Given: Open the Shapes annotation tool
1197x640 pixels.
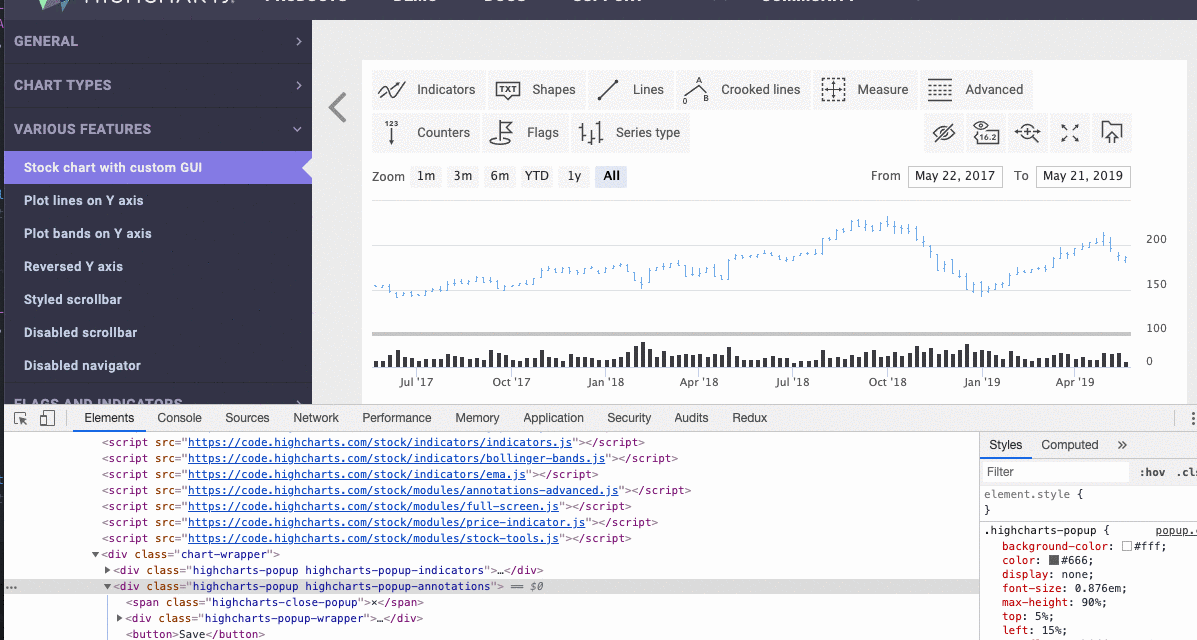Looking at the screenshot, I should [536, 89].
